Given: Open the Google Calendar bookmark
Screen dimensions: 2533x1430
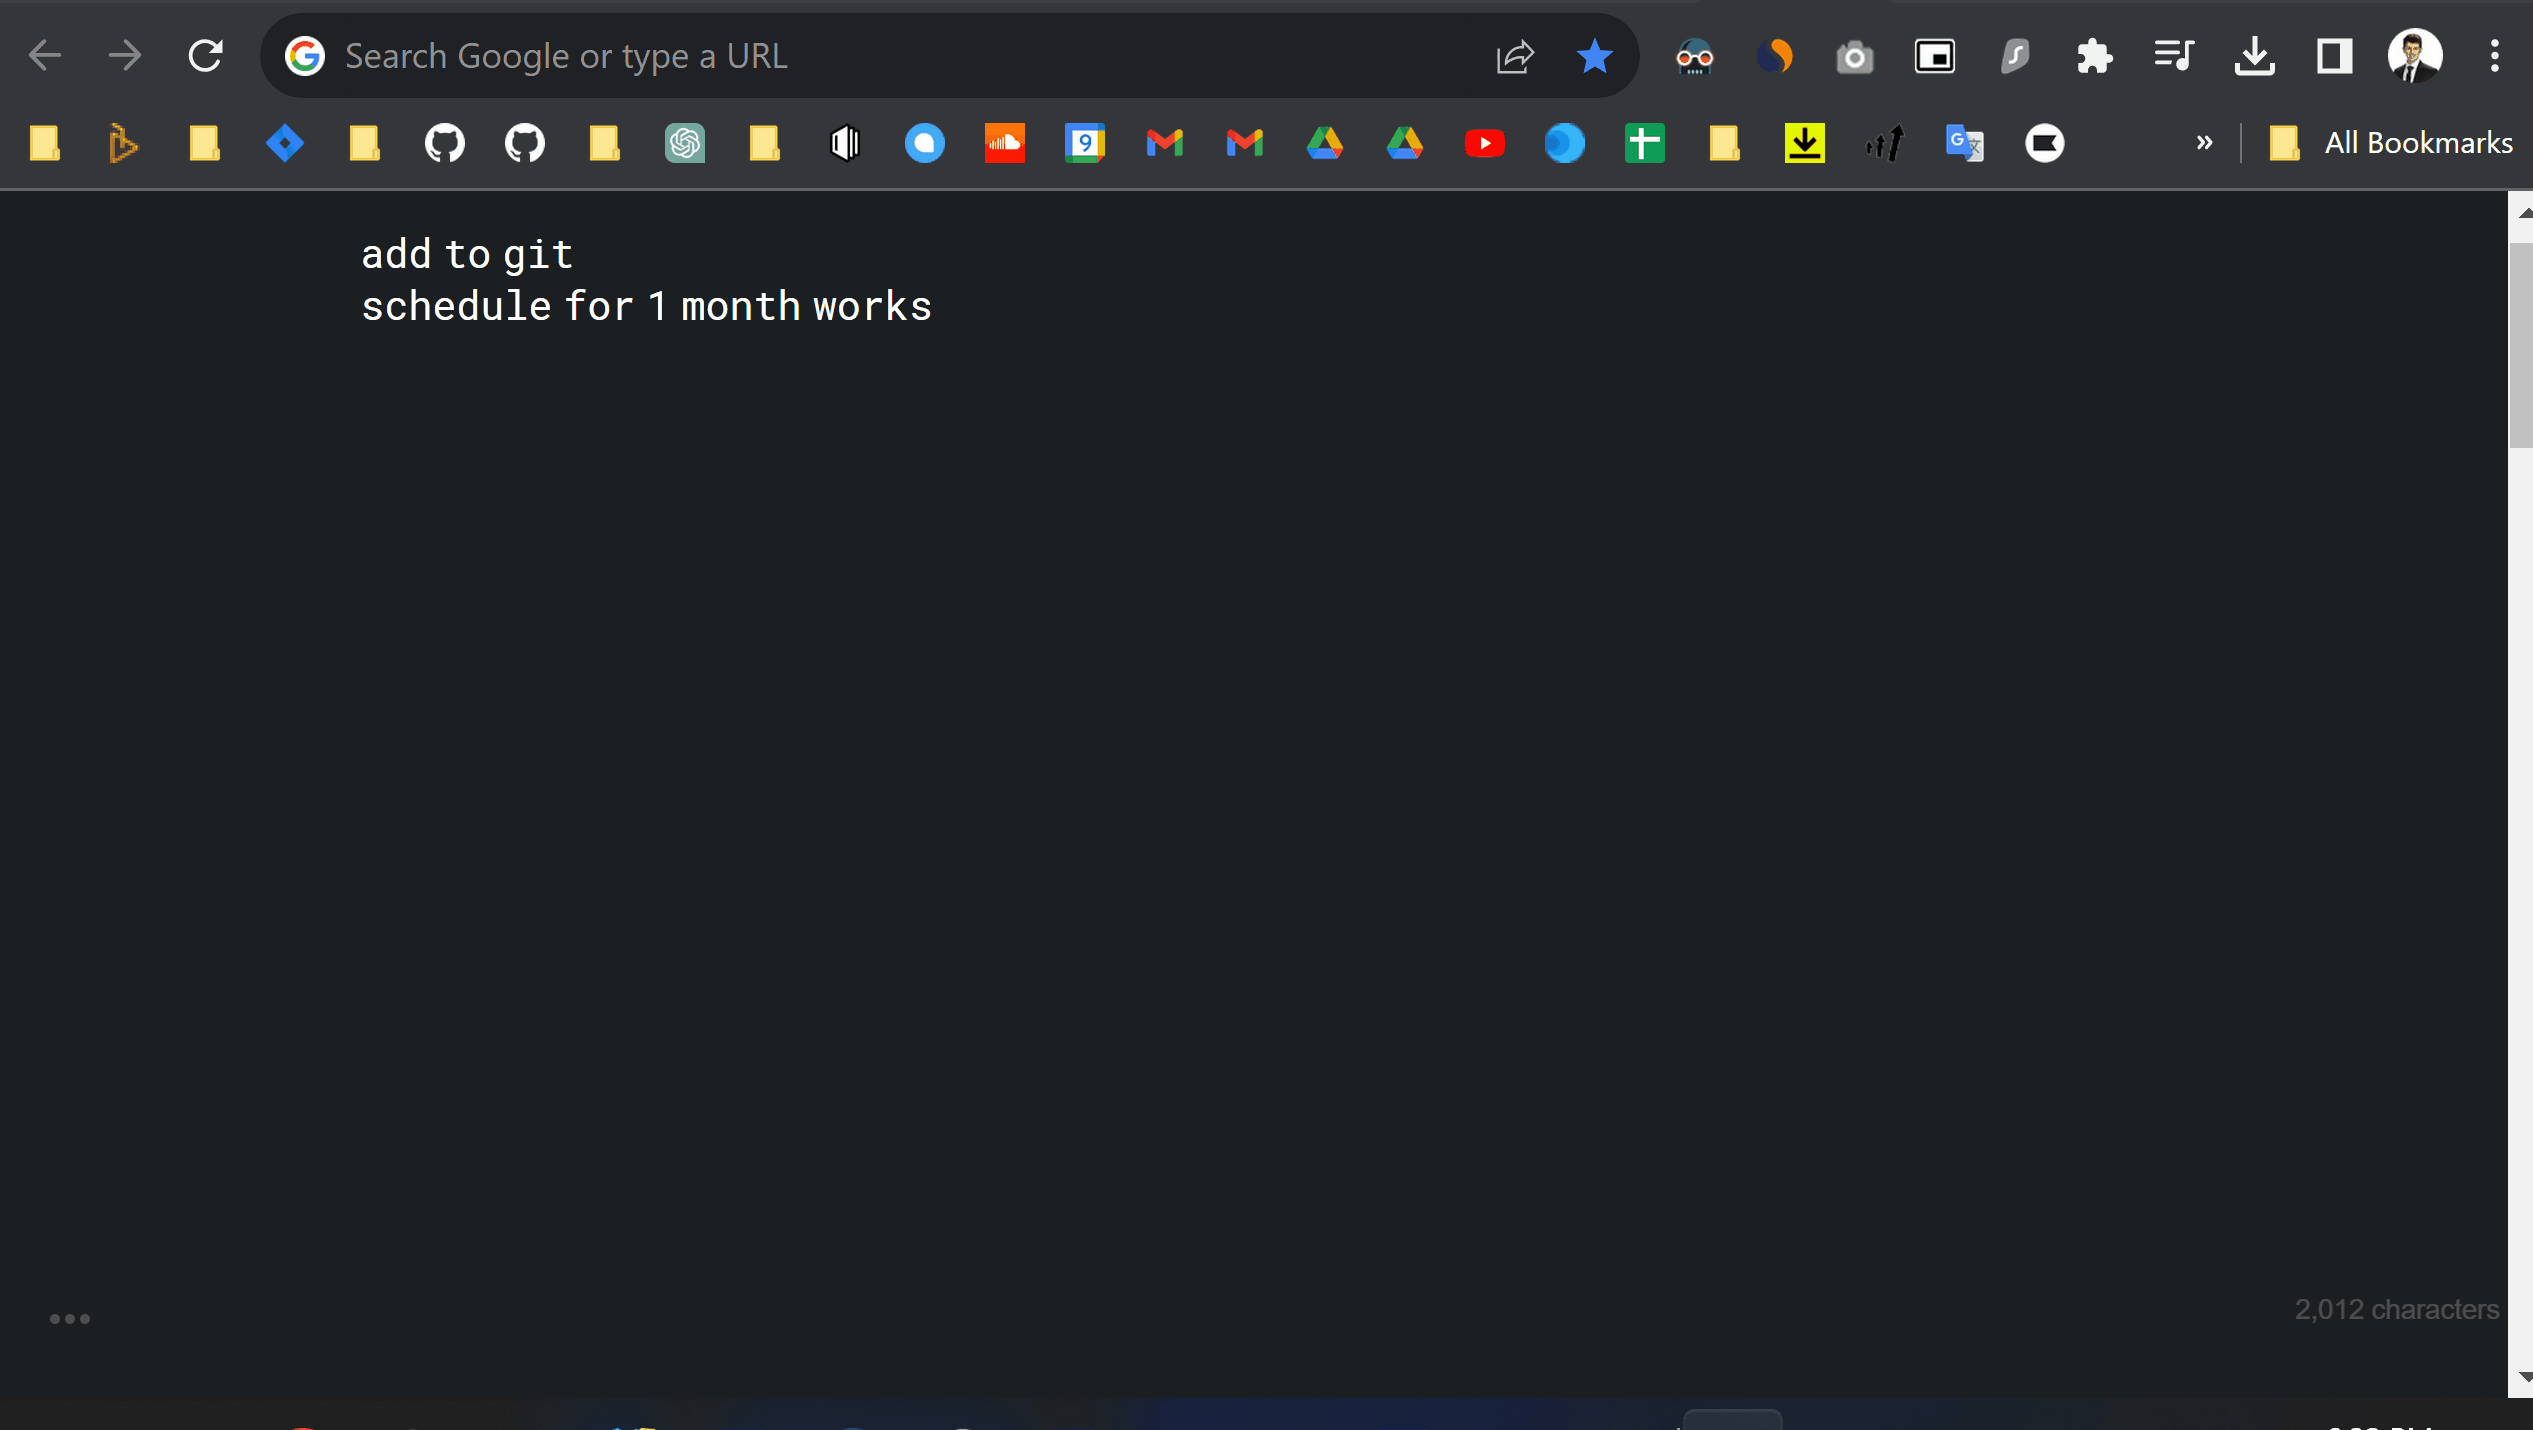Looking at the screenshot, I should (1084, 143).
